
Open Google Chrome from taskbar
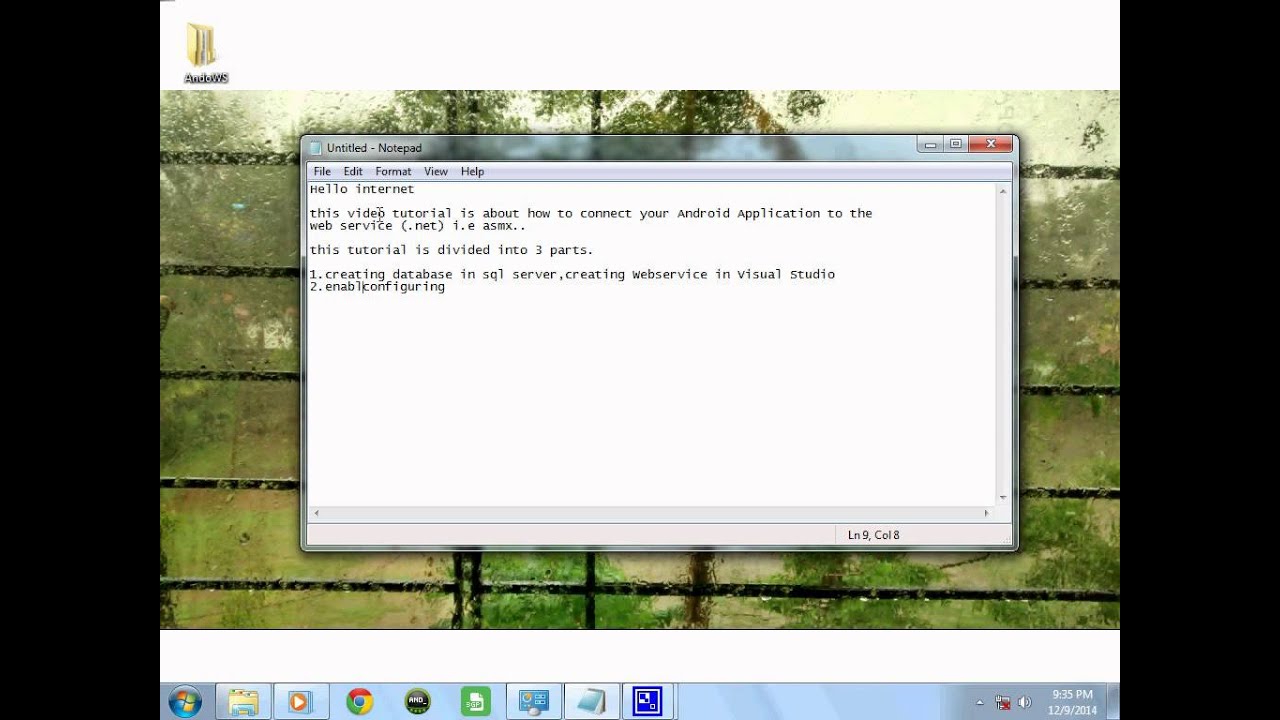[359, 702]
